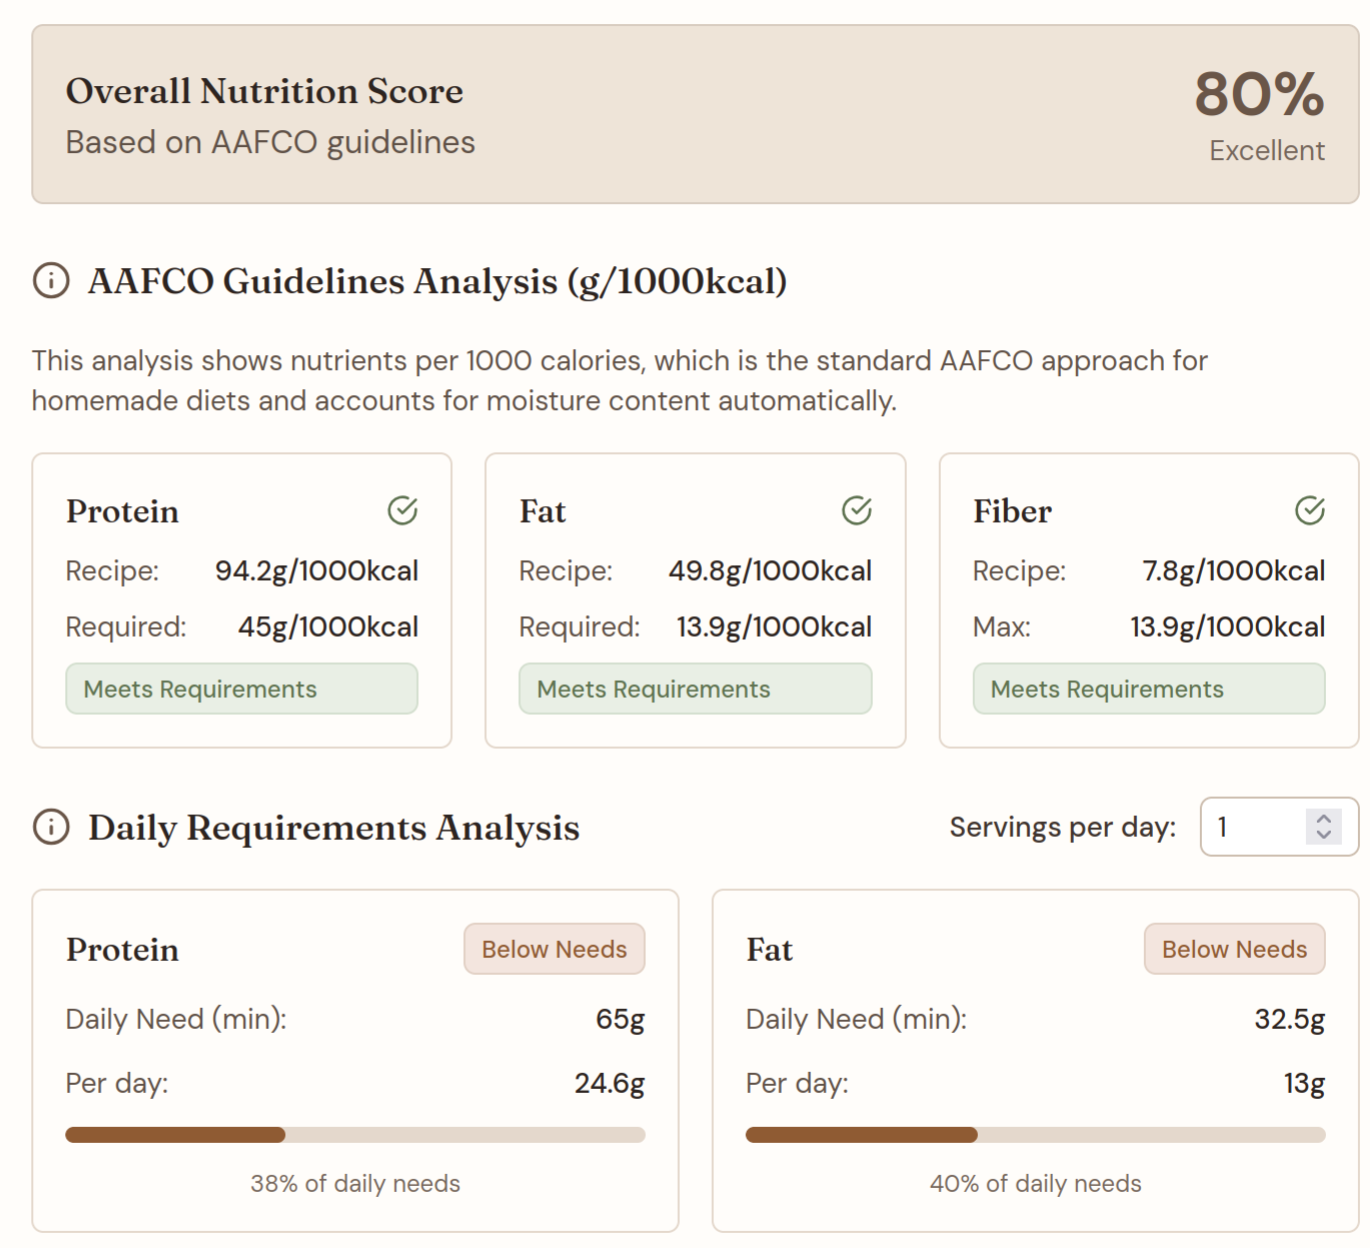Click the Protein Below Needs badge
1370x1248 pixels.
coord(553,948)
